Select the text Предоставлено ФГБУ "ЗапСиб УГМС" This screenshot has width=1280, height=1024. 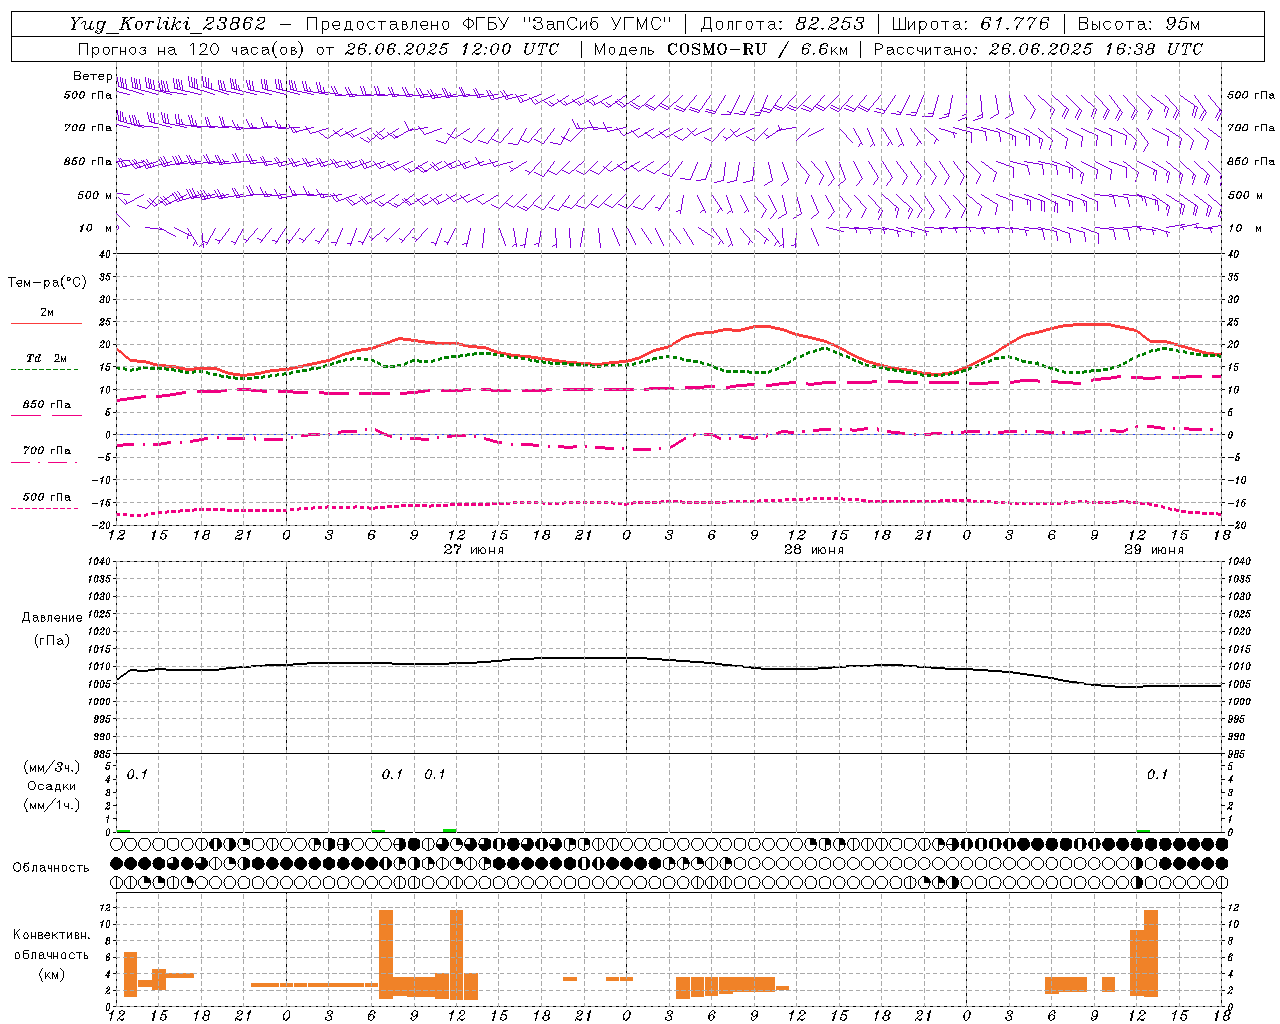point(488,24)
